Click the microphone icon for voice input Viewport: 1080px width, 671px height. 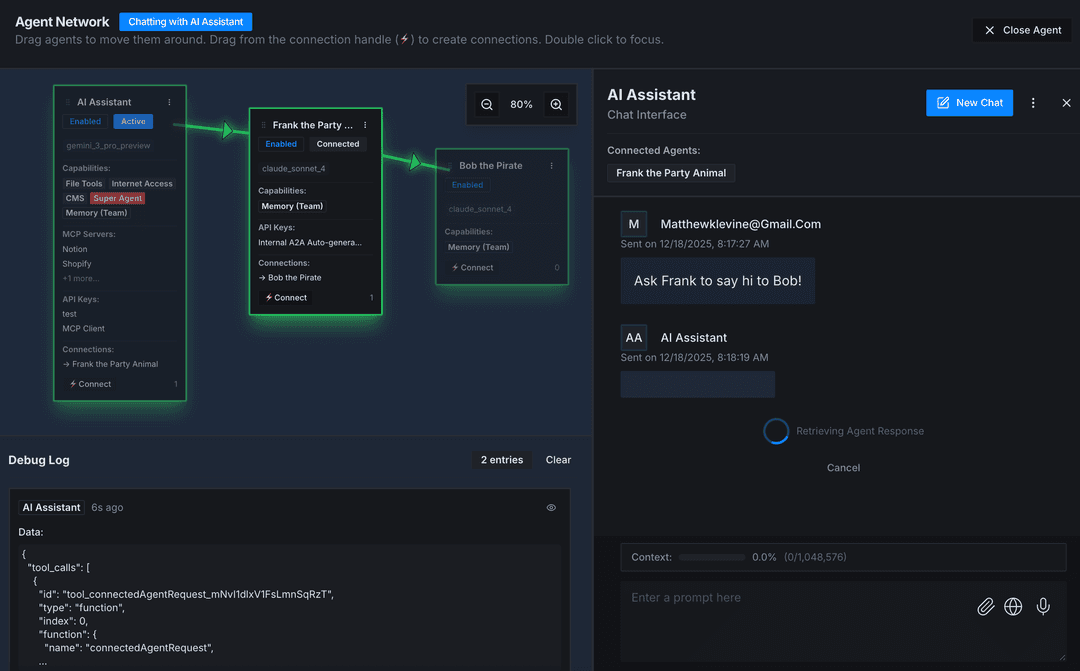click(x=1043, y=606)
